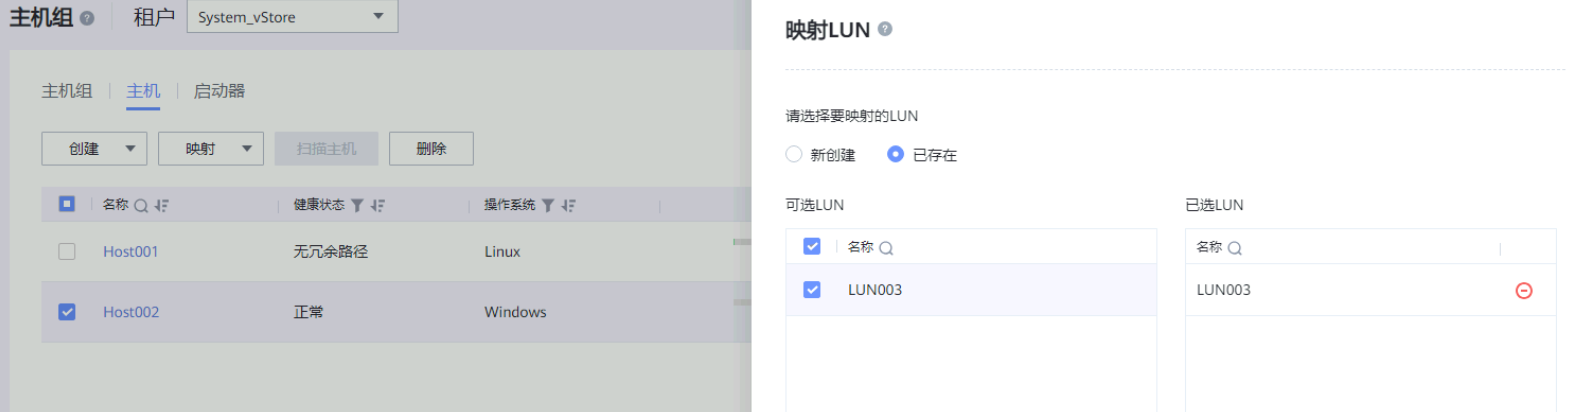Choose the 已存在 radio option

click(896, 154)
